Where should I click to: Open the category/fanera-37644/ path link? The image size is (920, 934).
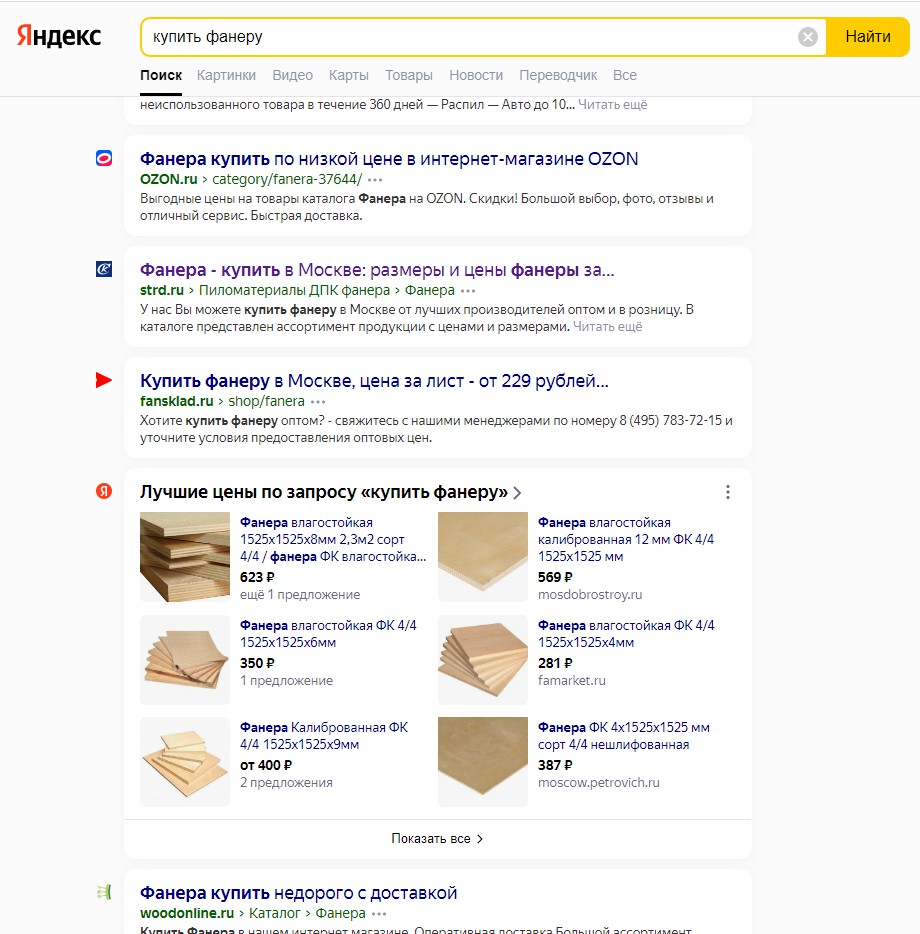coord(287,179)
